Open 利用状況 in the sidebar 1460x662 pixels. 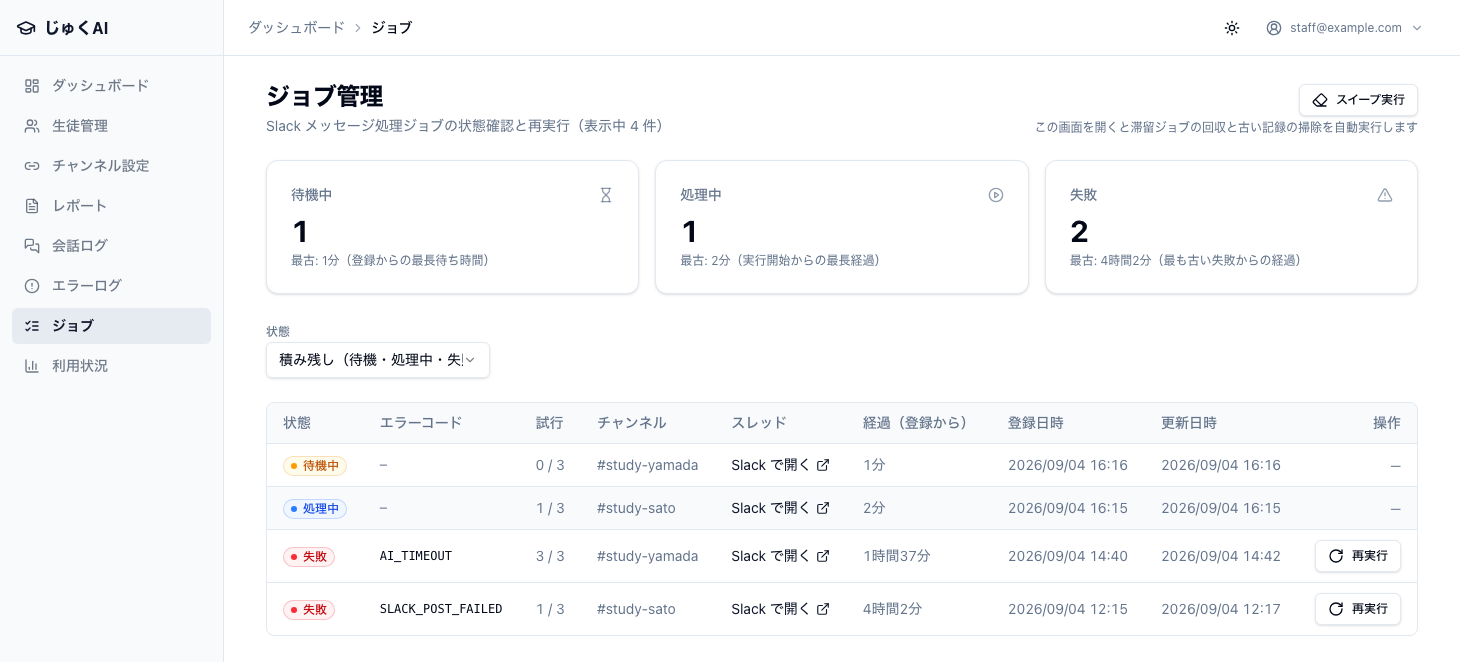coord(111,366)
